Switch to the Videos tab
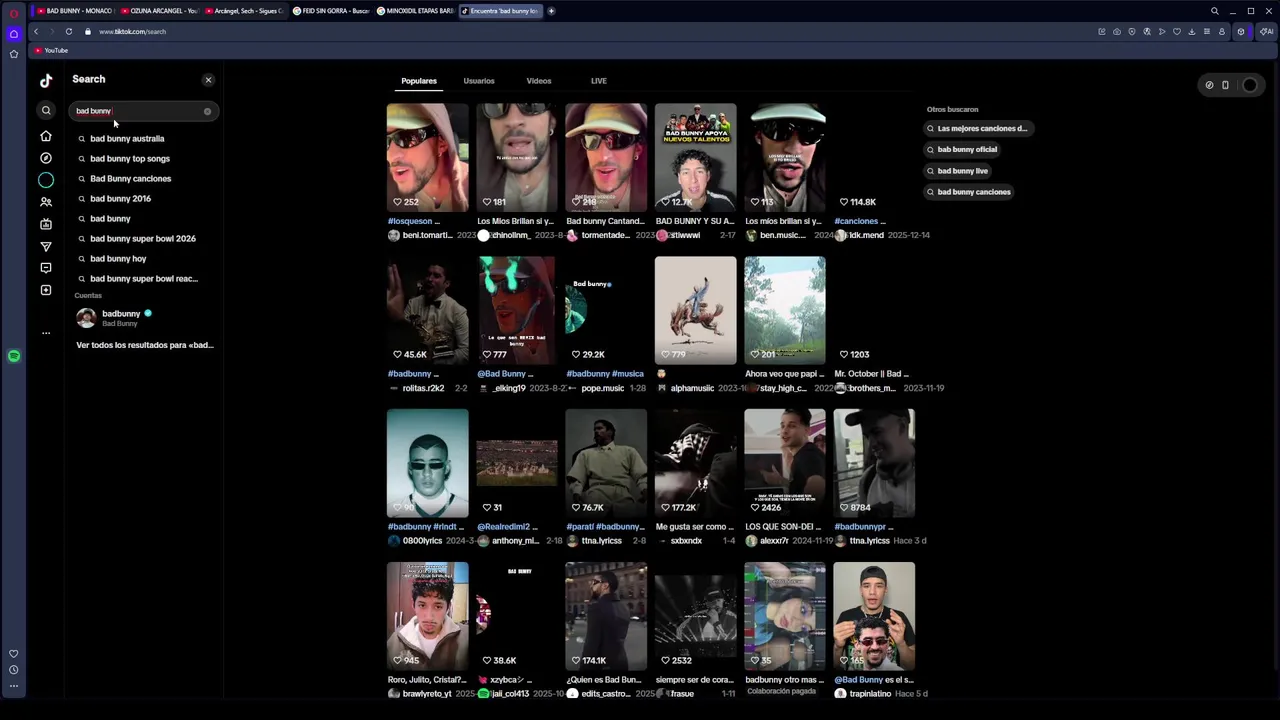The width and height of the screenshot is (1280, 720). point(539,81)
